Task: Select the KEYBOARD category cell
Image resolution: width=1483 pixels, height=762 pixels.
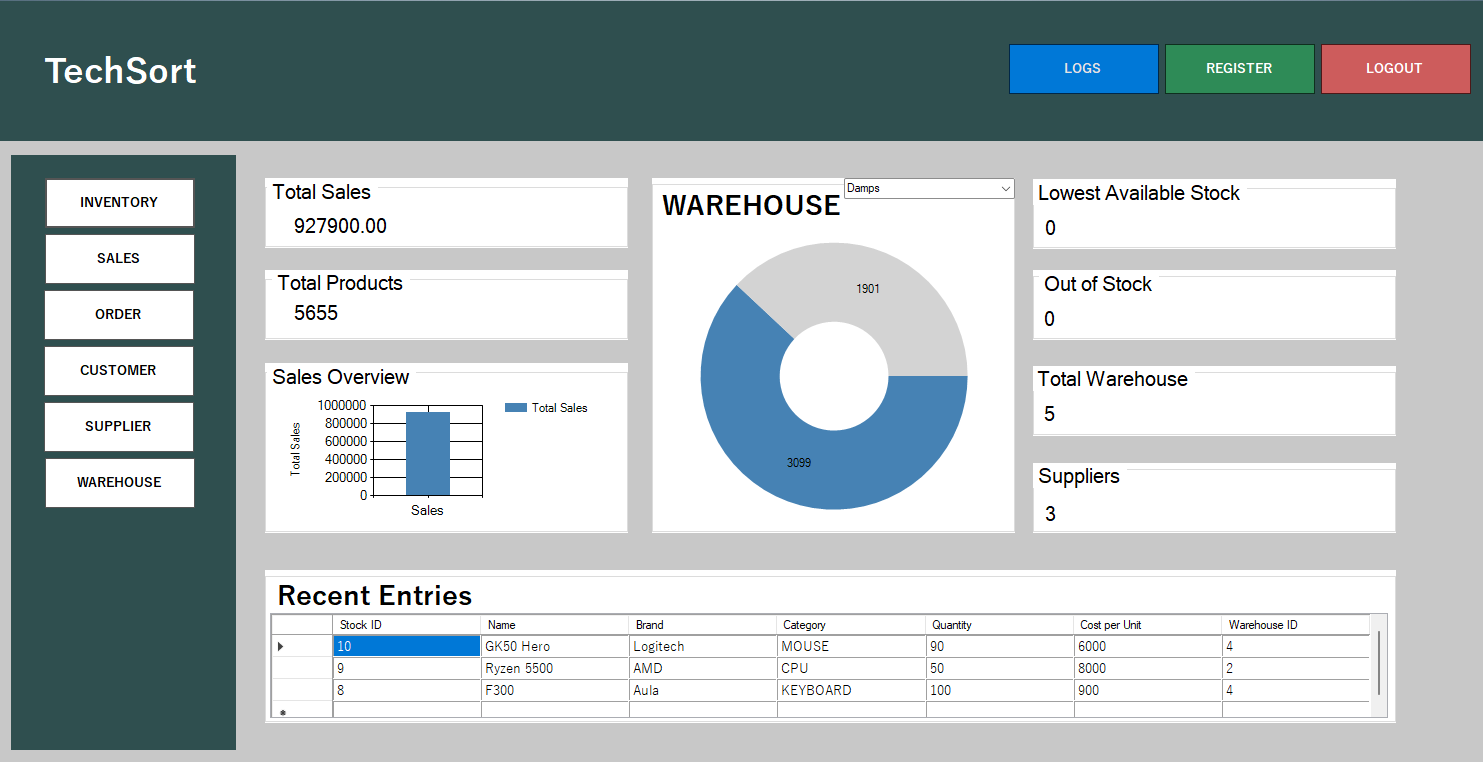Action: (x=851, y=691)
